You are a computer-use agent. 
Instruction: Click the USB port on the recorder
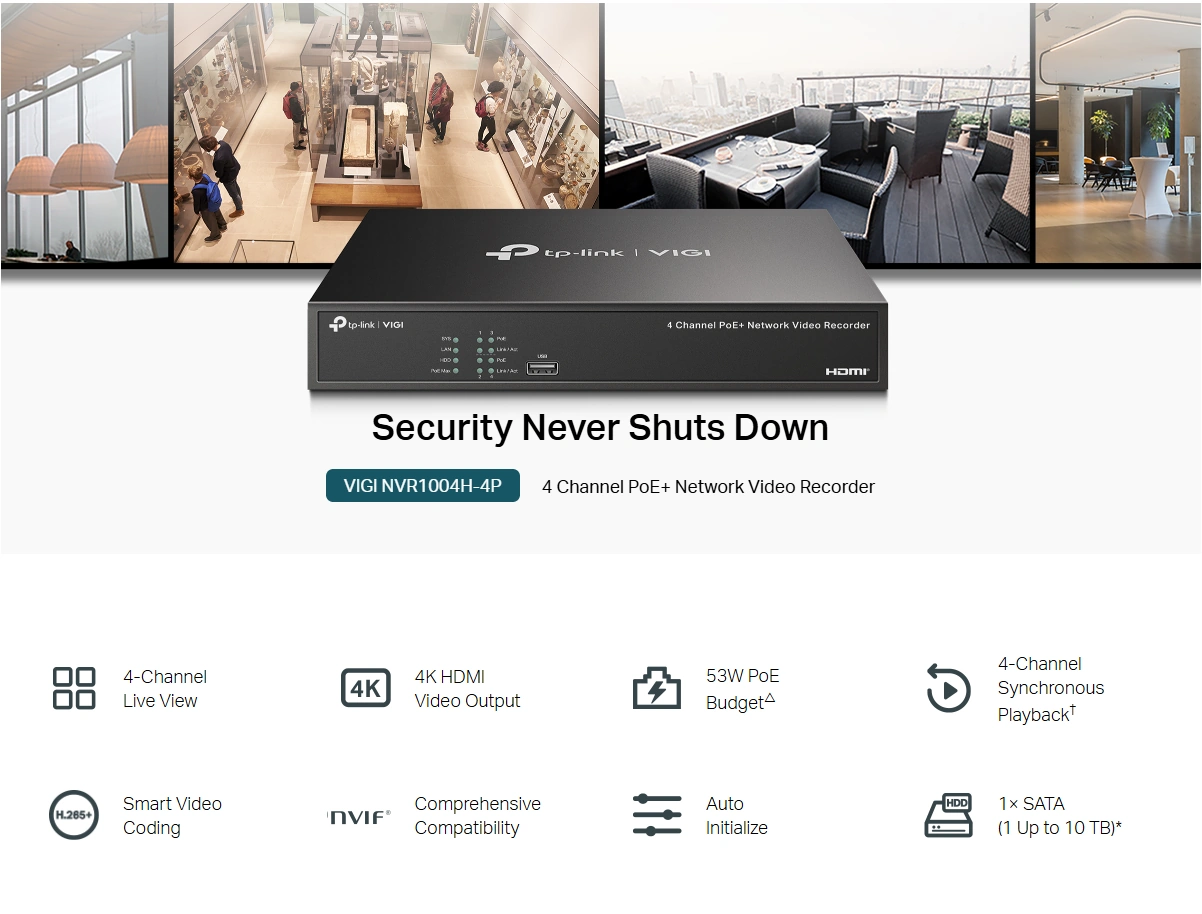[542, 367]
